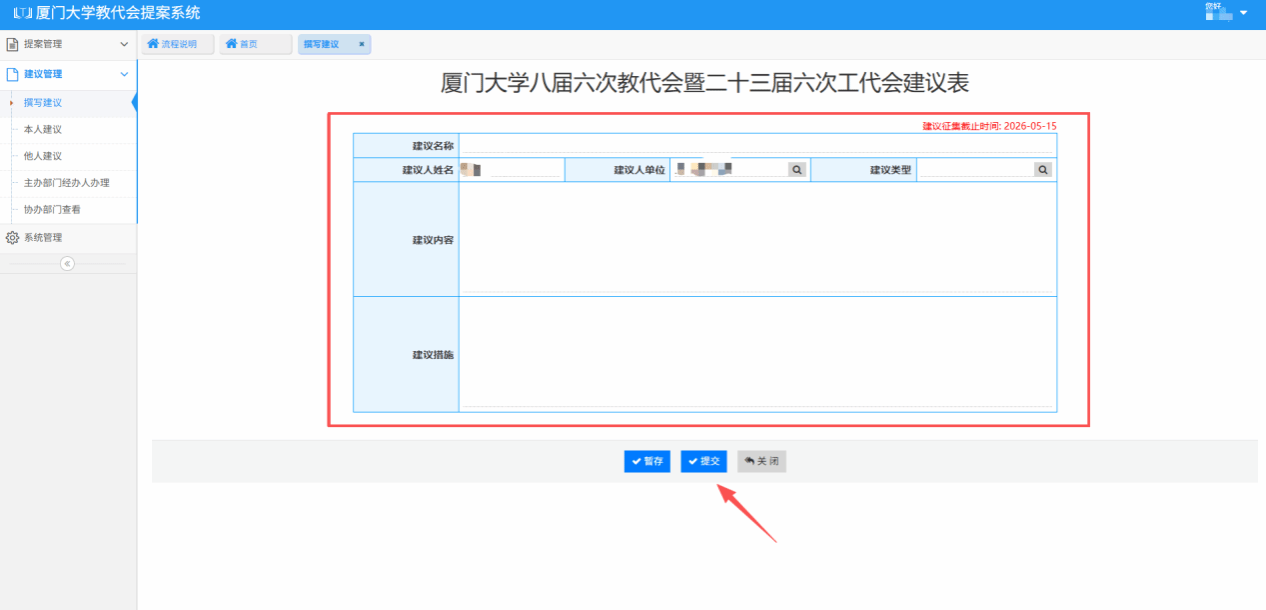Click the 系统管理 gear icon
1266x610 pixels.
(12, 238)
